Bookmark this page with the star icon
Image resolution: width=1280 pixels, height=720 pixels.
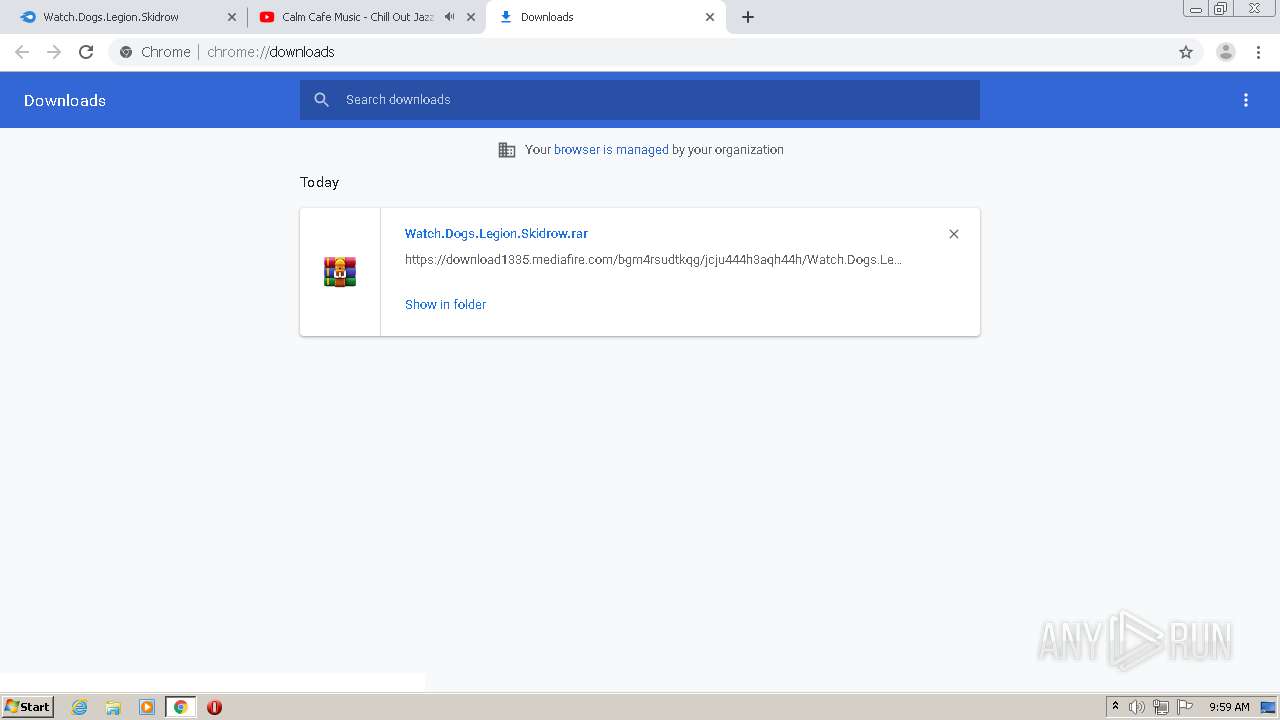tap(1186, 52)
